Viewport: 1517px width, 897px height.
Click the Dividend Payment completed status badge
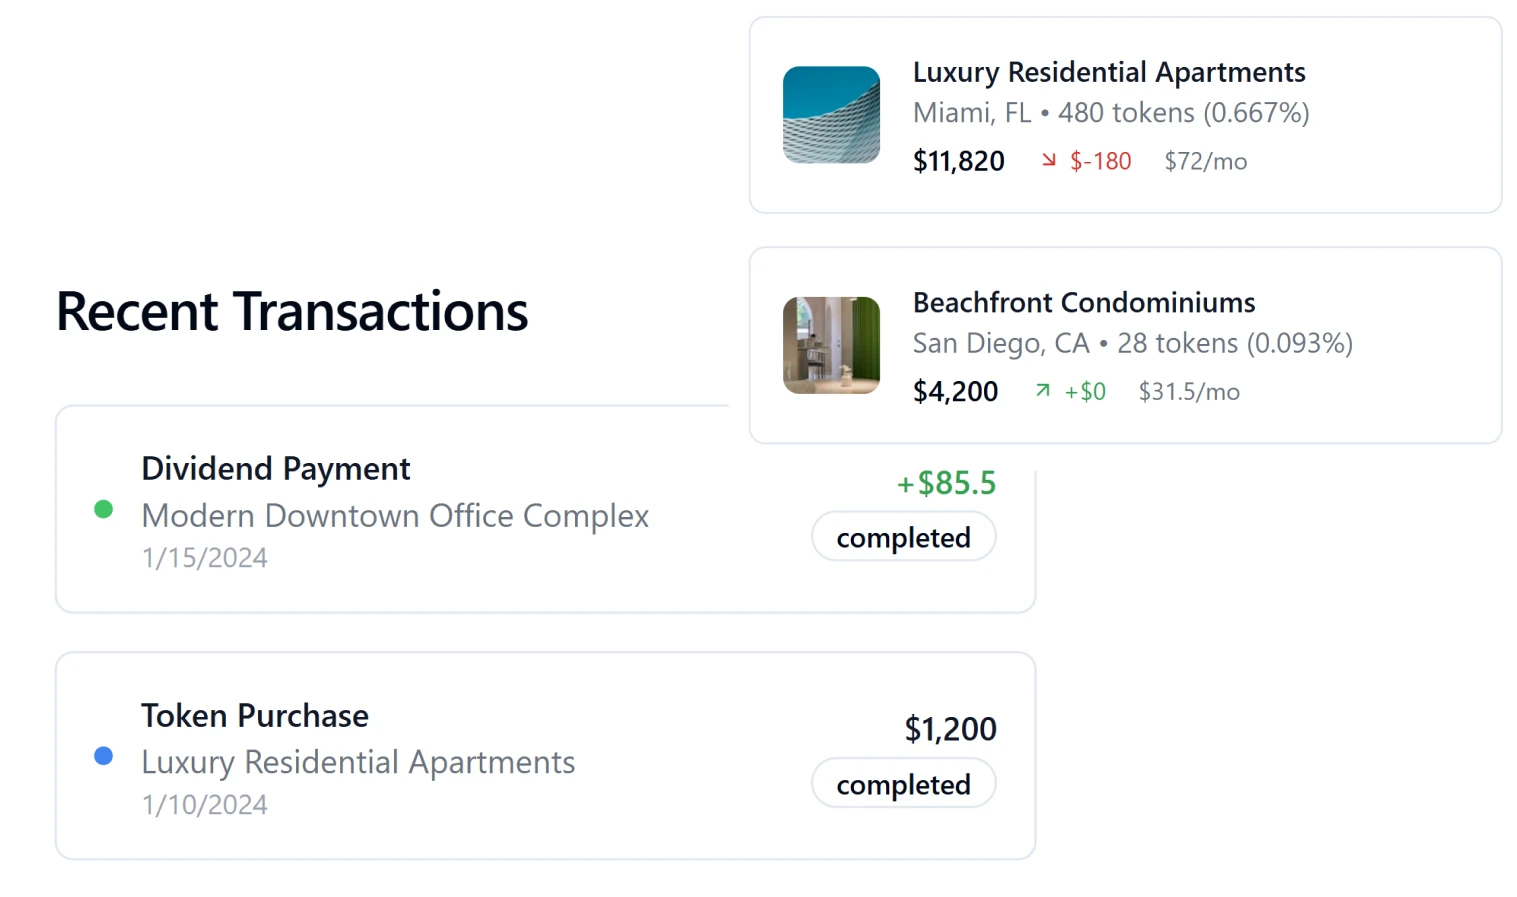pos(903,538)
